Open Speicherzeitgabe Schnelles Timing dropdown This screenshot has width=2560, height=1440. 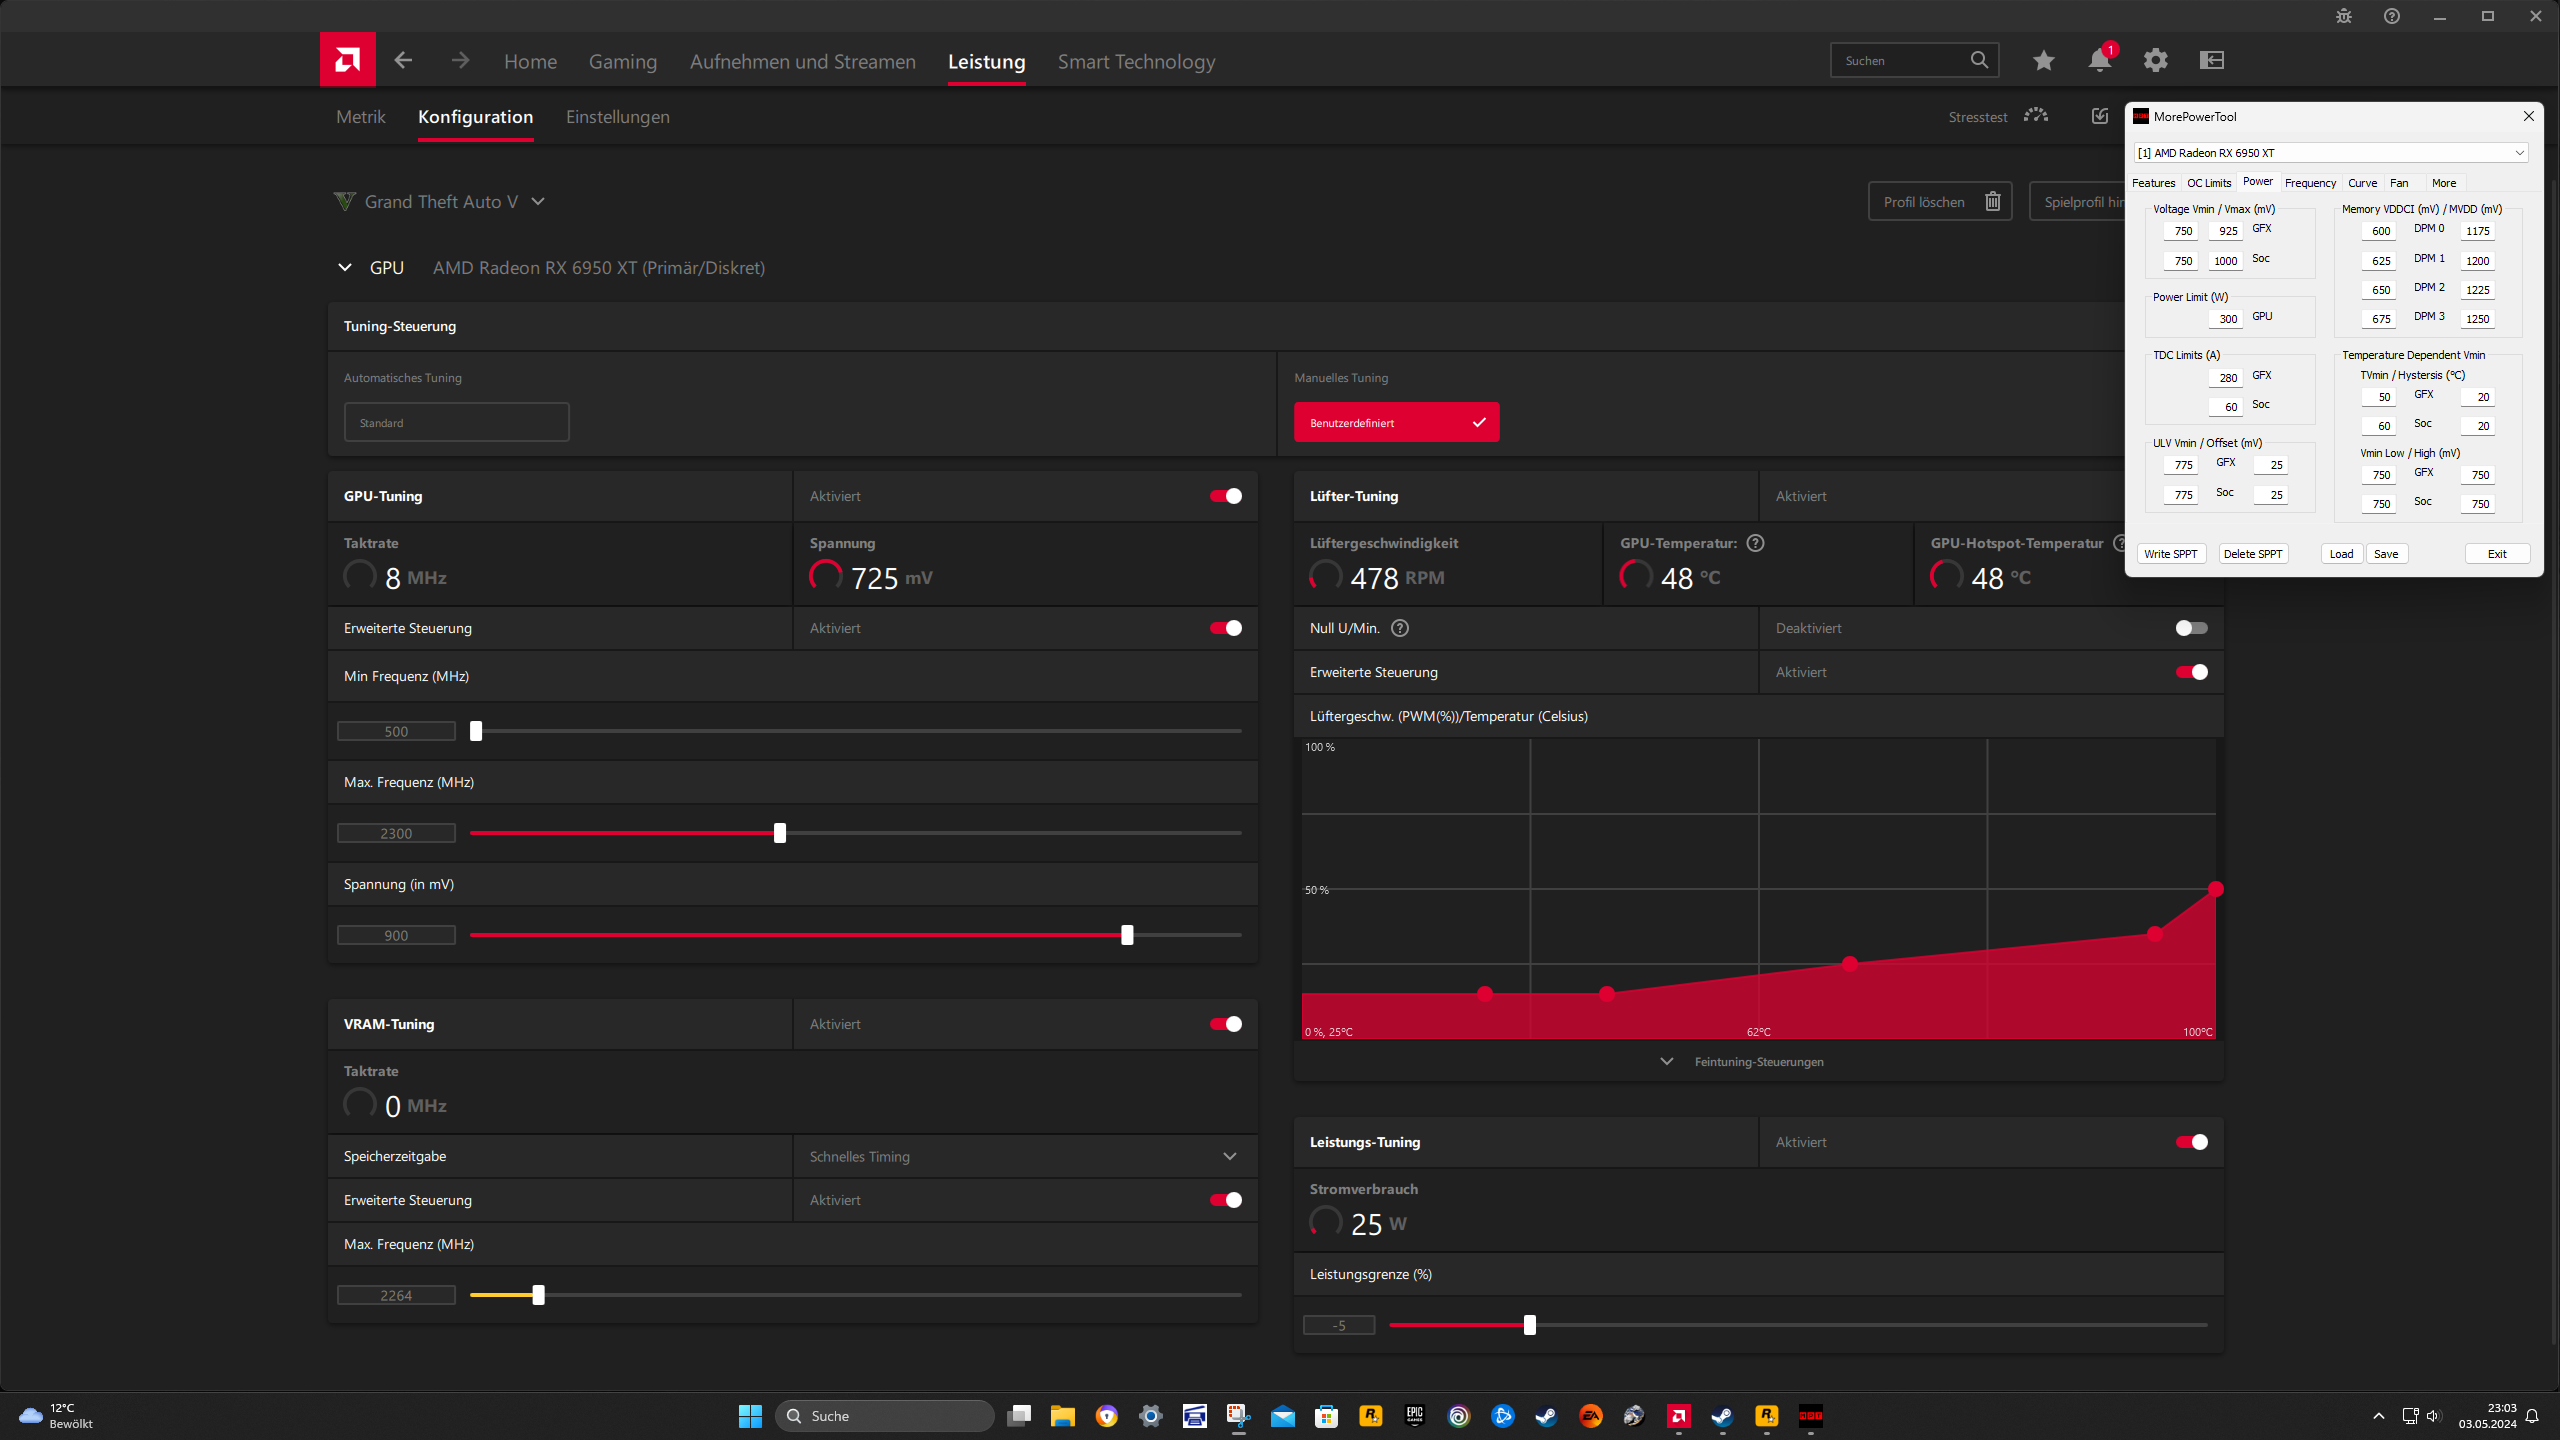pyautogui.click(x=1229, y=1156)
